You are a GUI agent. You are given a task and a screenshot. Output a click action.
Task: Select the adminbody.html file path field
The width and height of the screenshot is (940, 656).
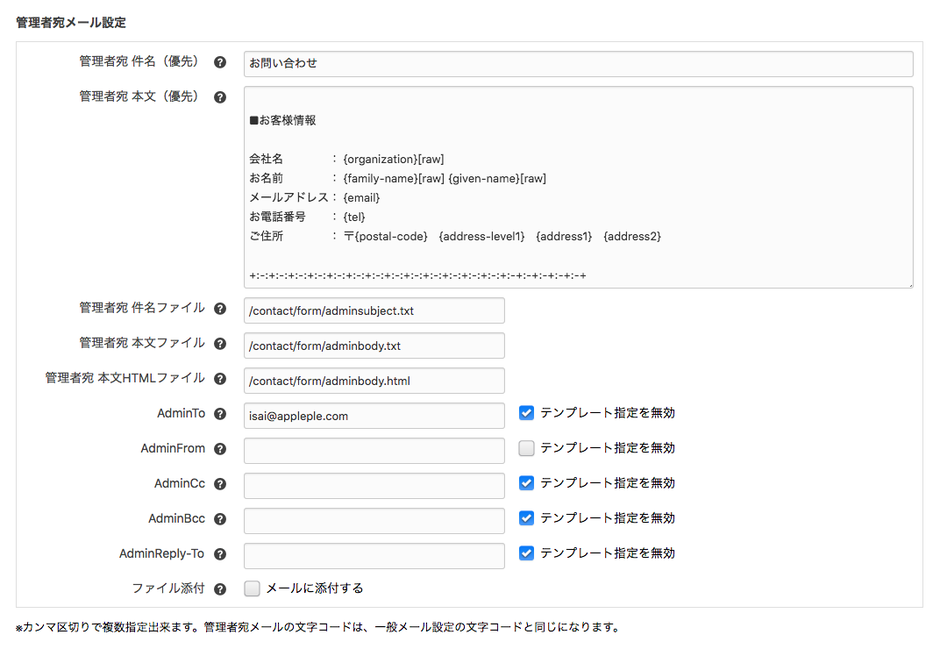point(373,381)
